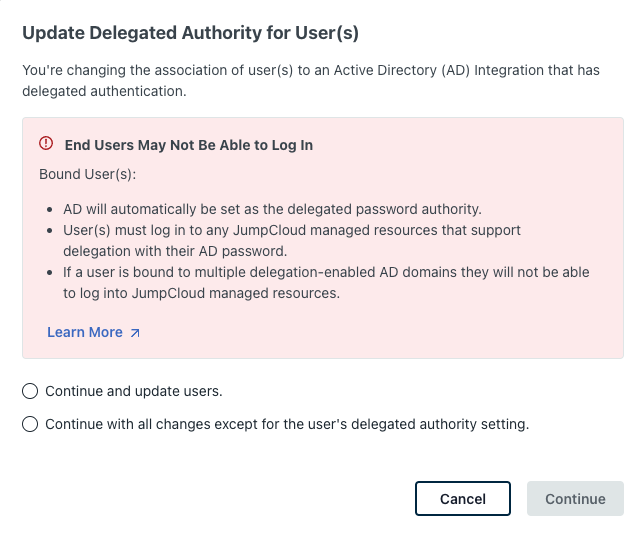Click the bullet dot before 'If a user is bound'
Image resolution: width=644 pixels, height=537 pixels.
50,272
